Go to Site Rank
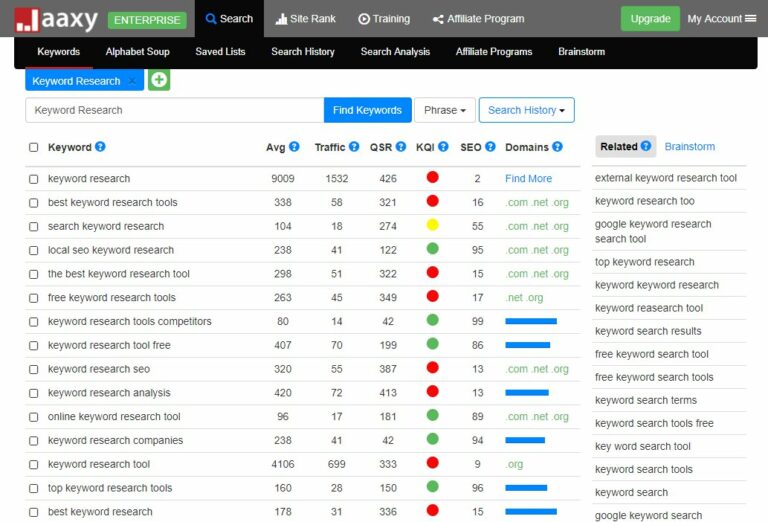The width and height of the screenshot is (768, 522). tap(306, 19)
